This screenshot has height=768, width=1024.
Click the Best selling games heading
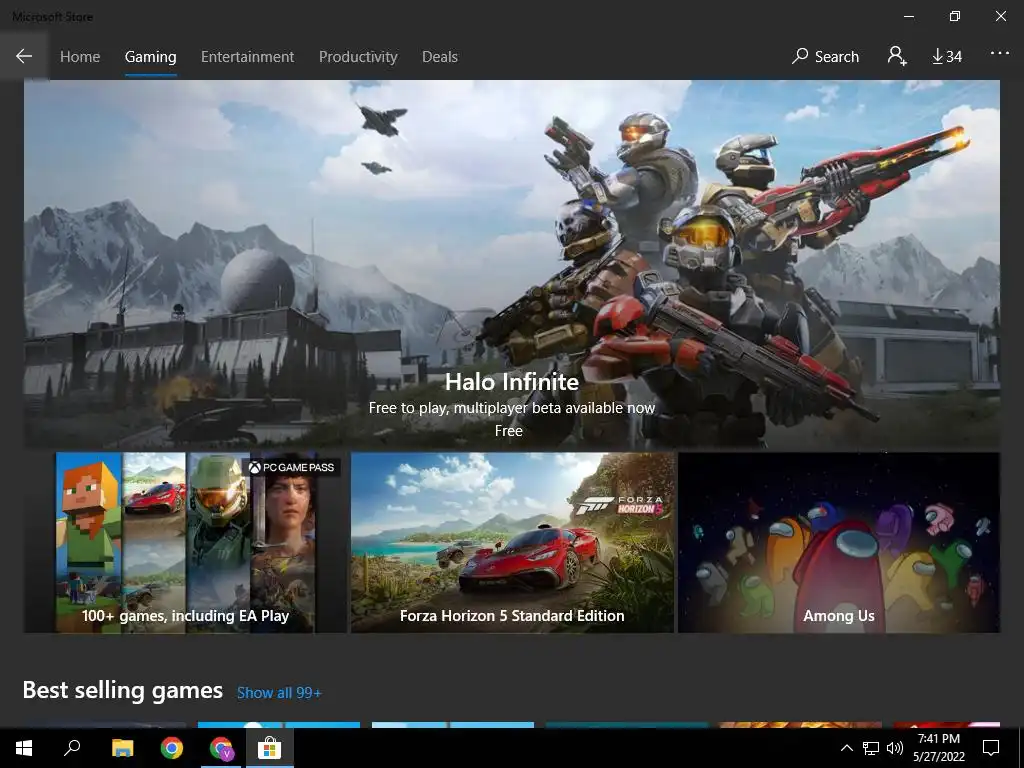pyautogui.click(x=123, y=690)
